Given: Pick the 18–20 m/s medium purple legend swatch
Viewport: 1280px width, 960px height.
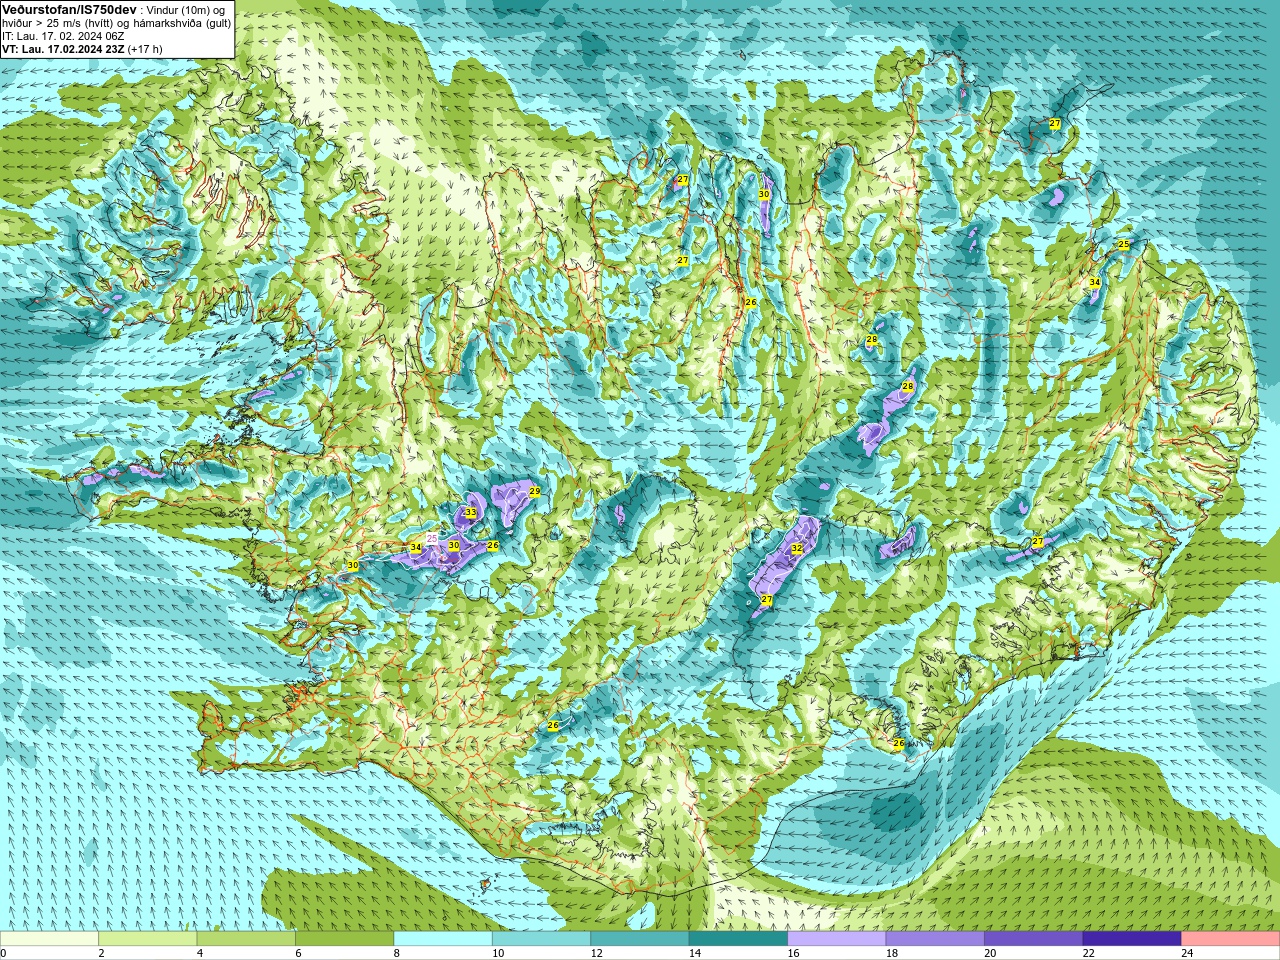Looking at the screenshot, I should tap(935, 939).
